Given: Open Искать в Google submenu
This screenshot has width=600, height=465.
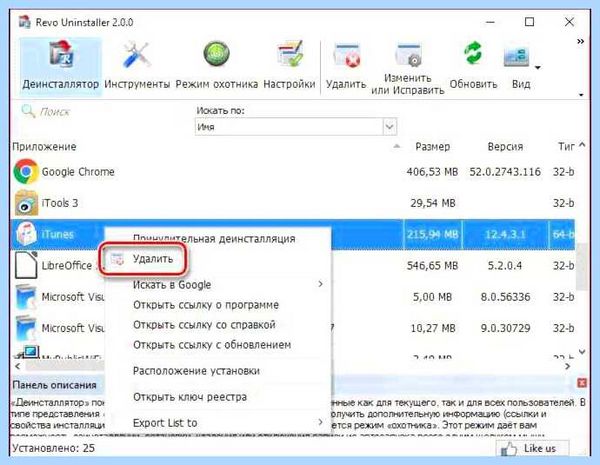Looking at the screenshot, I should (x=217, y=285).
